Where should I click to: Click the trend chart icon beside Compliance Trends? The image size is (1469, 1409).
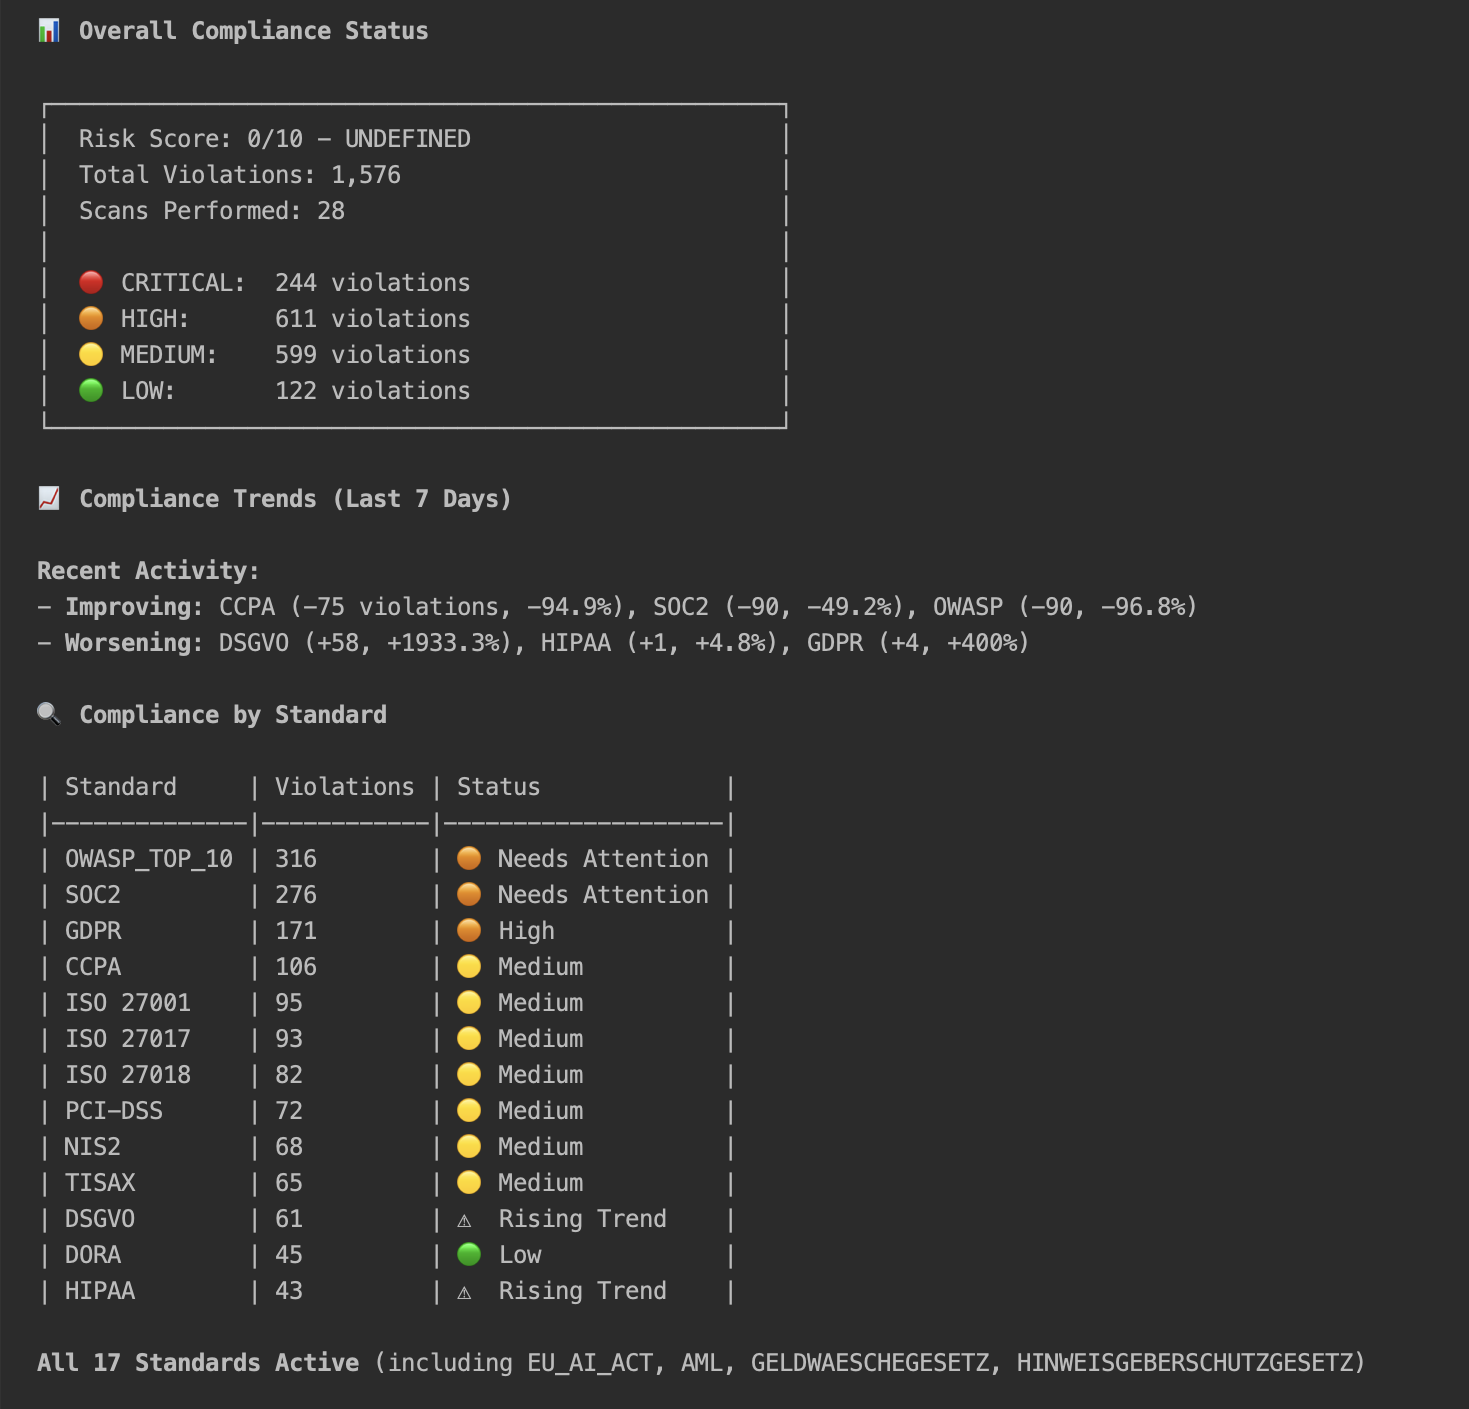click(48, 498)
